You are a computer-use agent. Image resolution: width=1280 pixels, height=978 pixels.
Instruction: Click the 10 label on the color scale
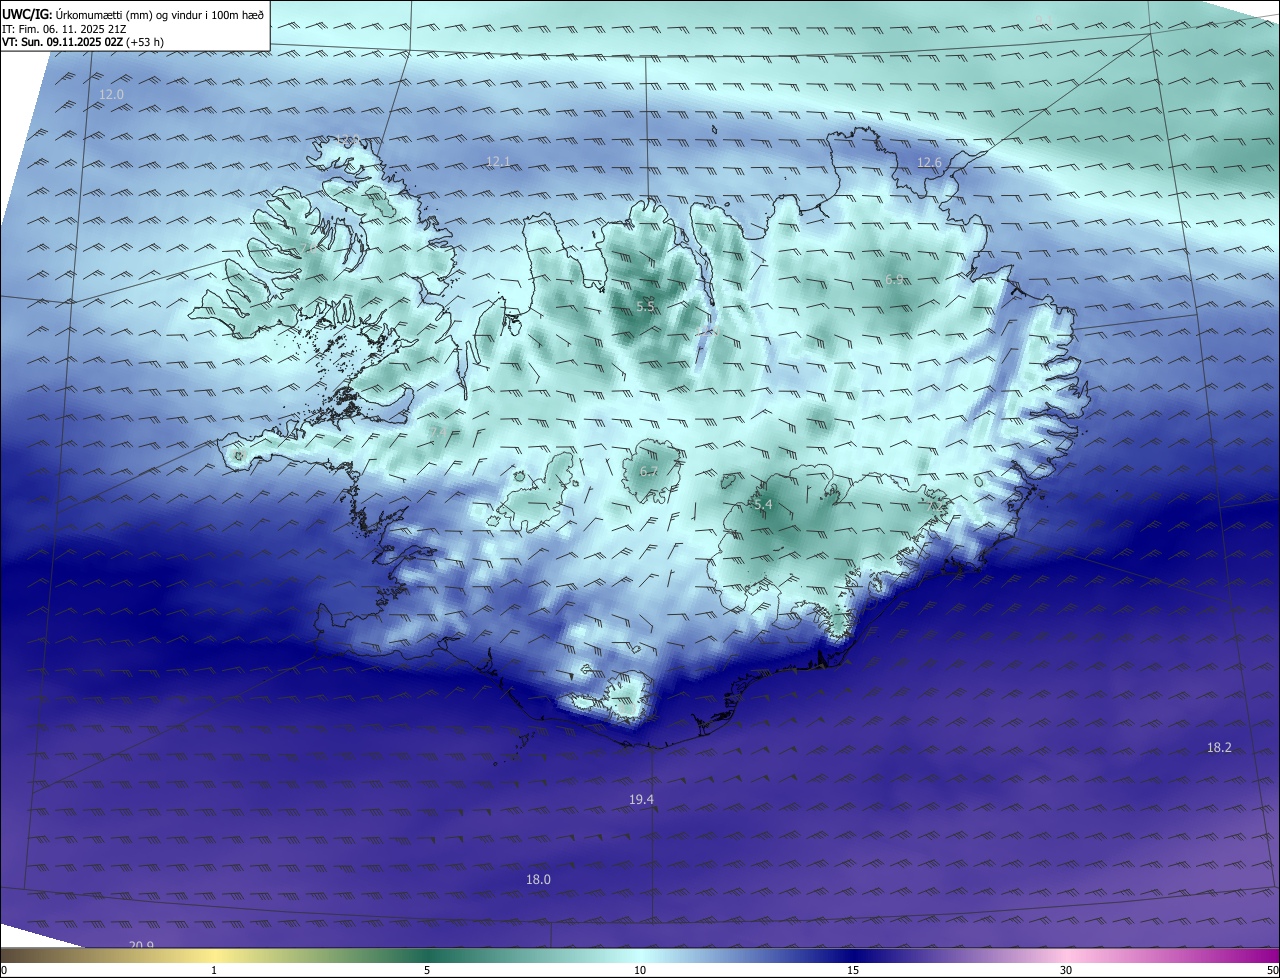(x=640, y=970)
